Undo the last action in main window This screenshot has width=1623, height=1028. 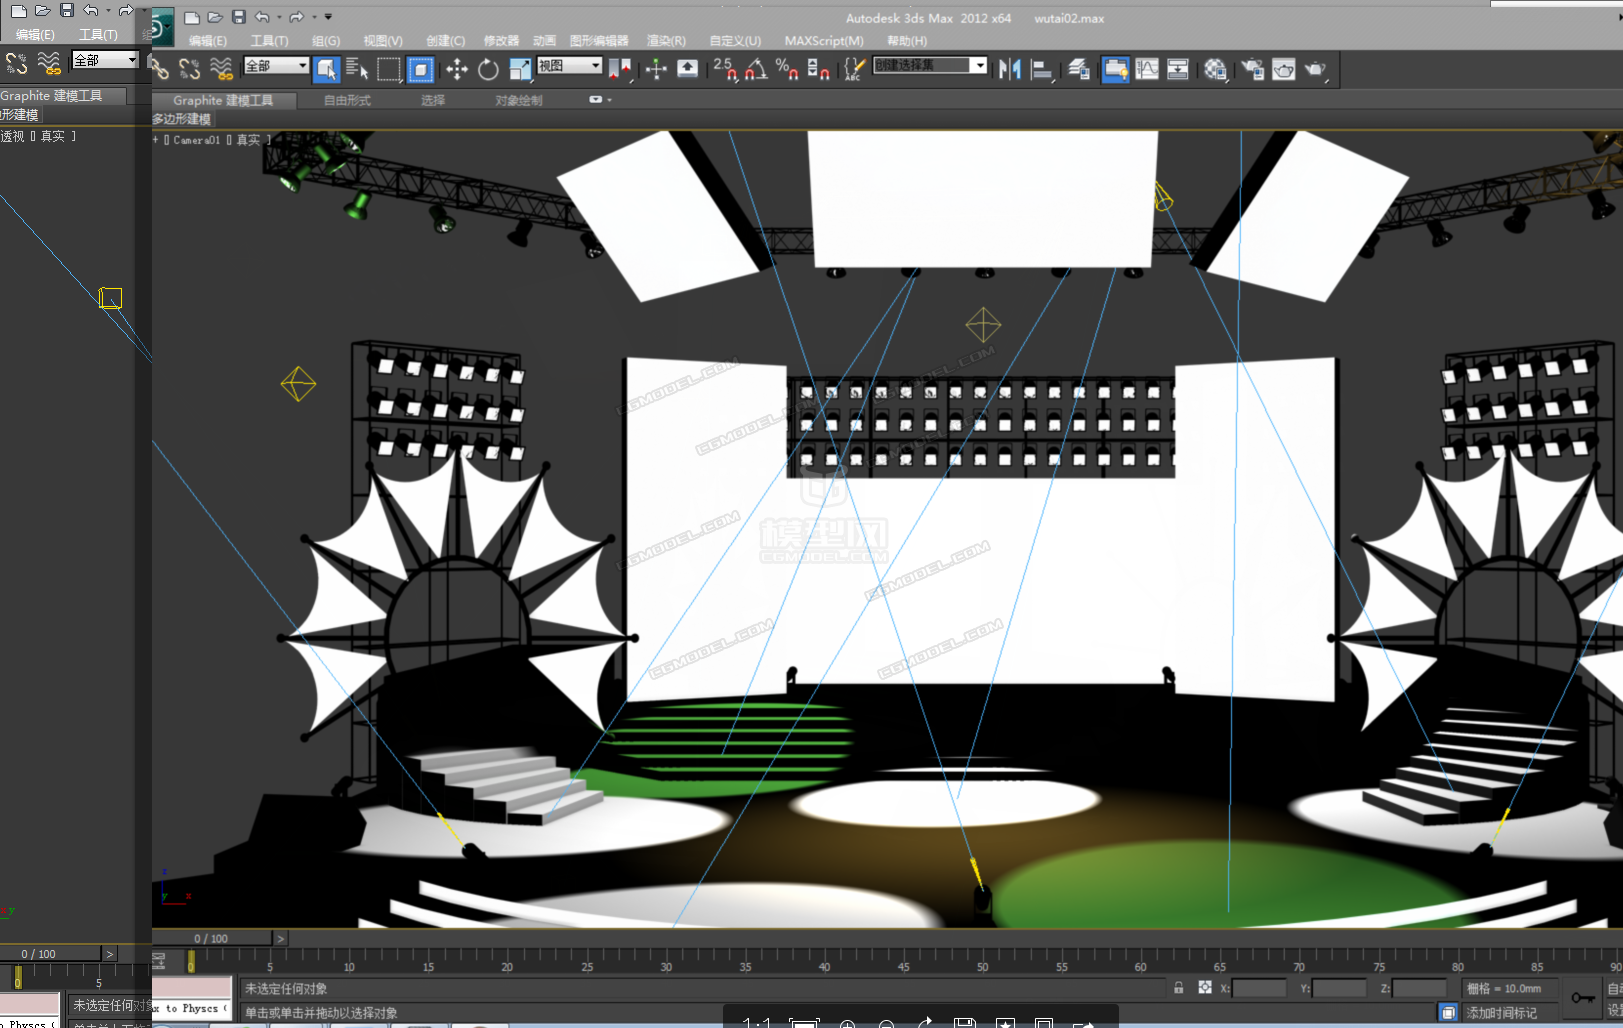point(262,17)
